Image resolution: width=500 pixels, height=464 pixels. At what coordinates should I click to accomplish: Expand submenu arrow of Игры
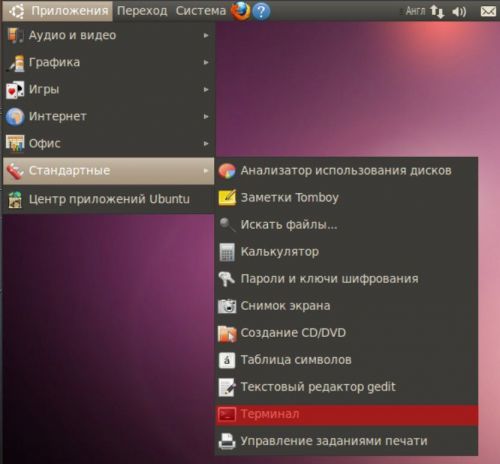coord(206,89)
